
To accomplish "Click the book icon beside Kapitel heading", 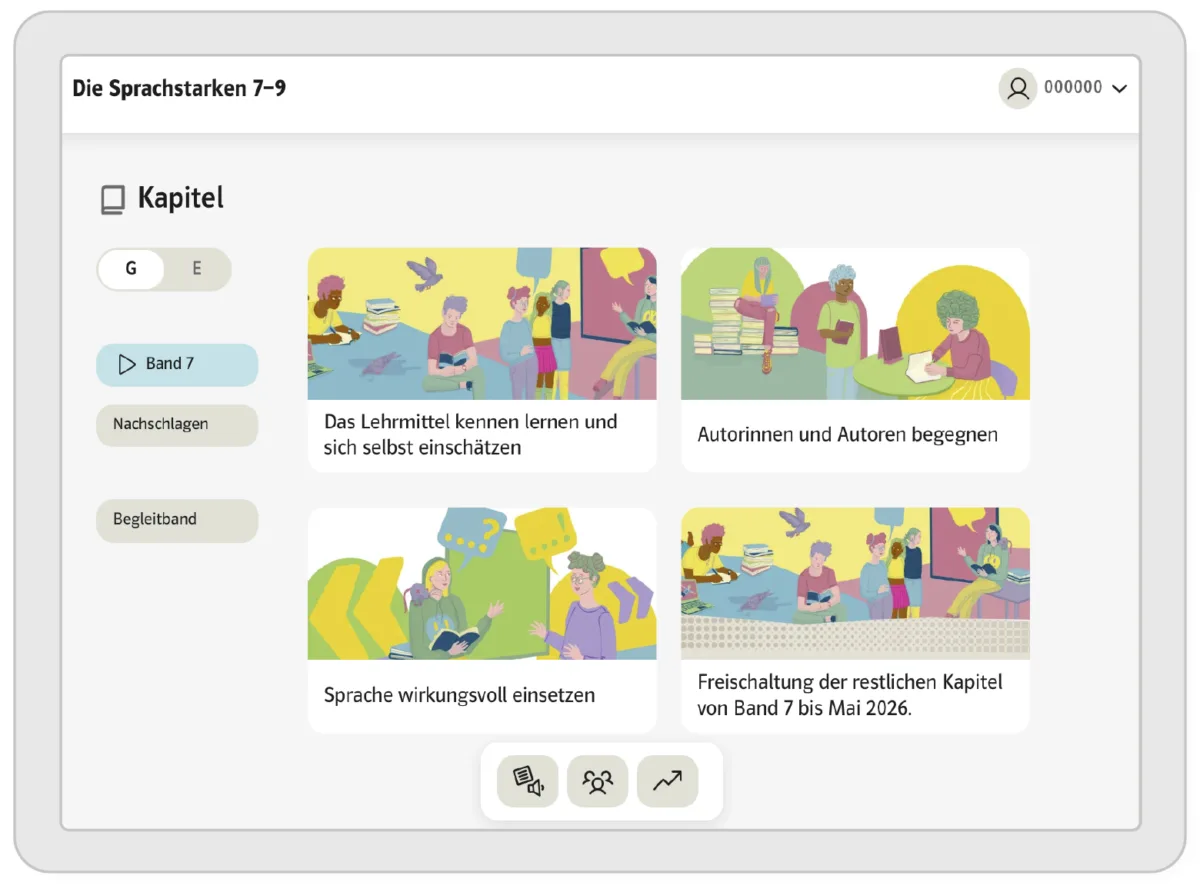I will tap(112, 200).
